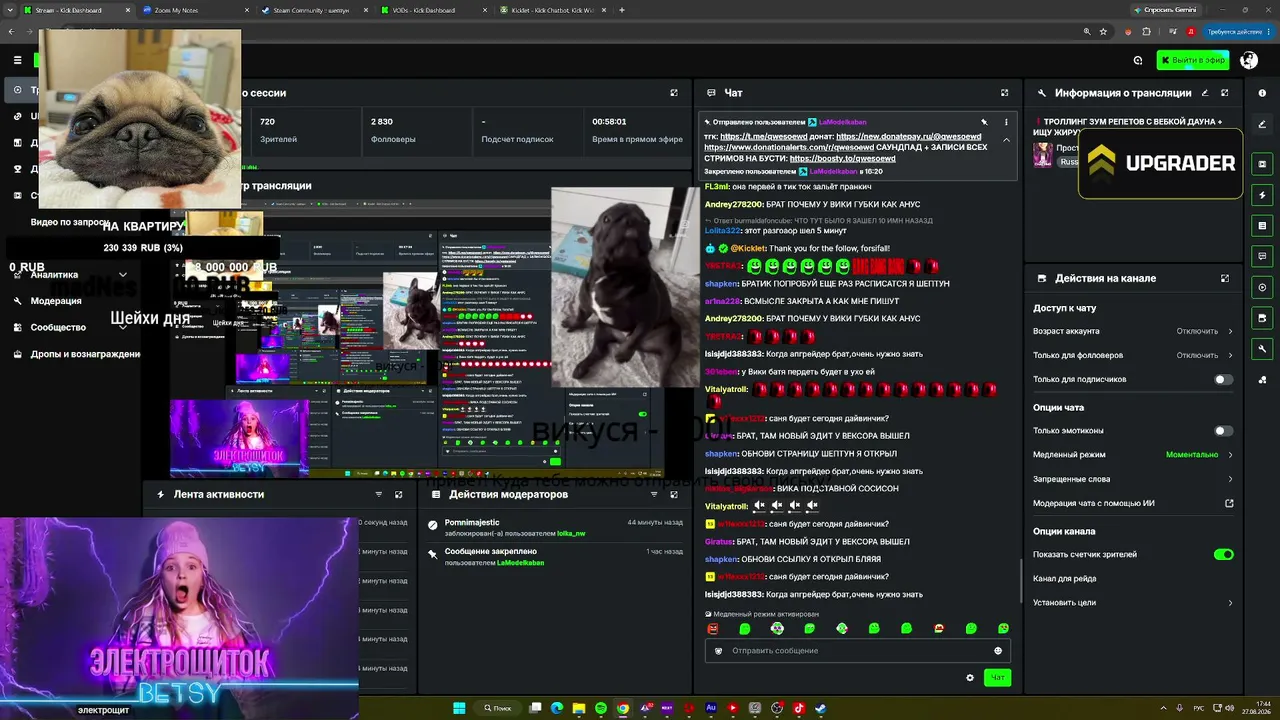Open the Telegram link in pinned message
The height and width of the screenshot is (720, 1280).
point(763,136)
